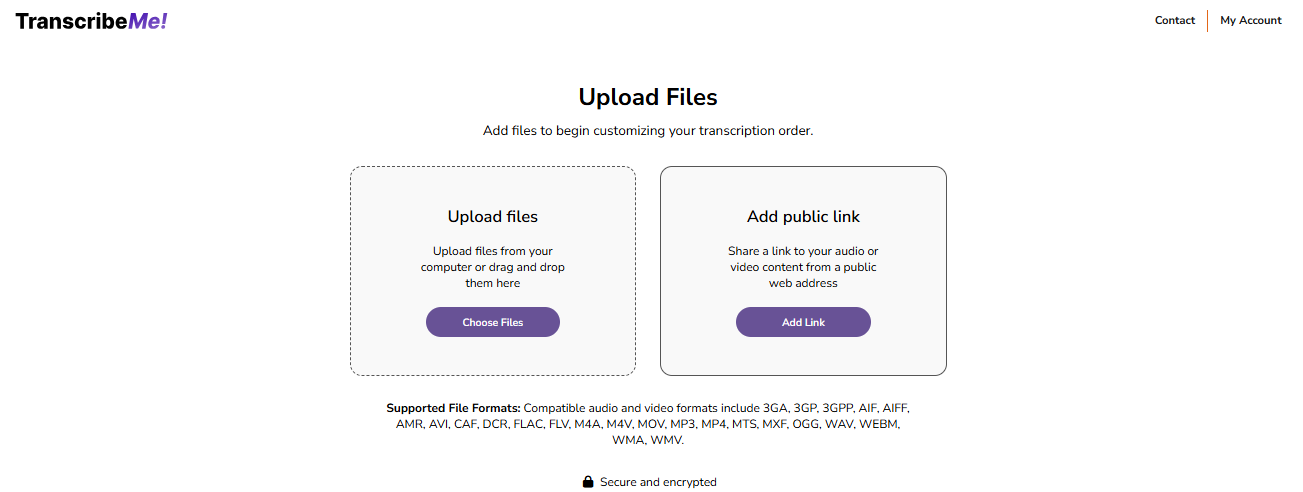
Task: Select the solid-bordered Add public link panel
Action: click(803, 271)
